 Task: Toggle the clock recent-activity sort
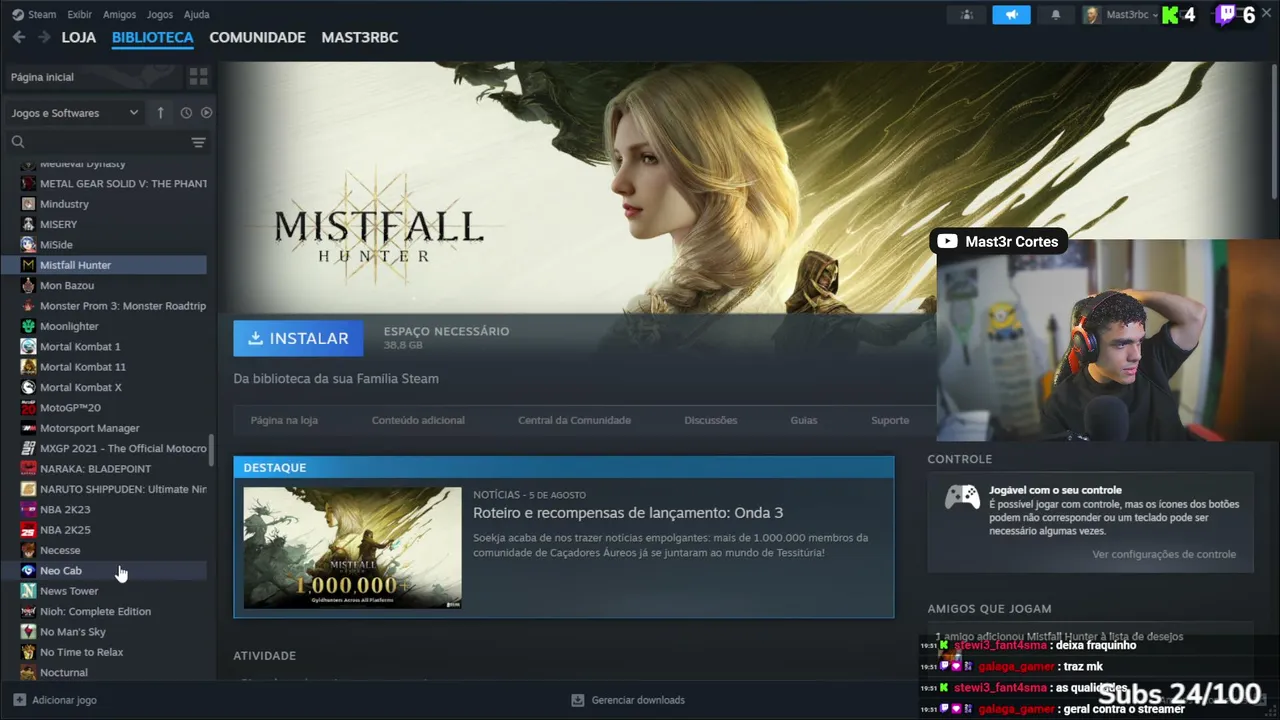coord(186,113)
